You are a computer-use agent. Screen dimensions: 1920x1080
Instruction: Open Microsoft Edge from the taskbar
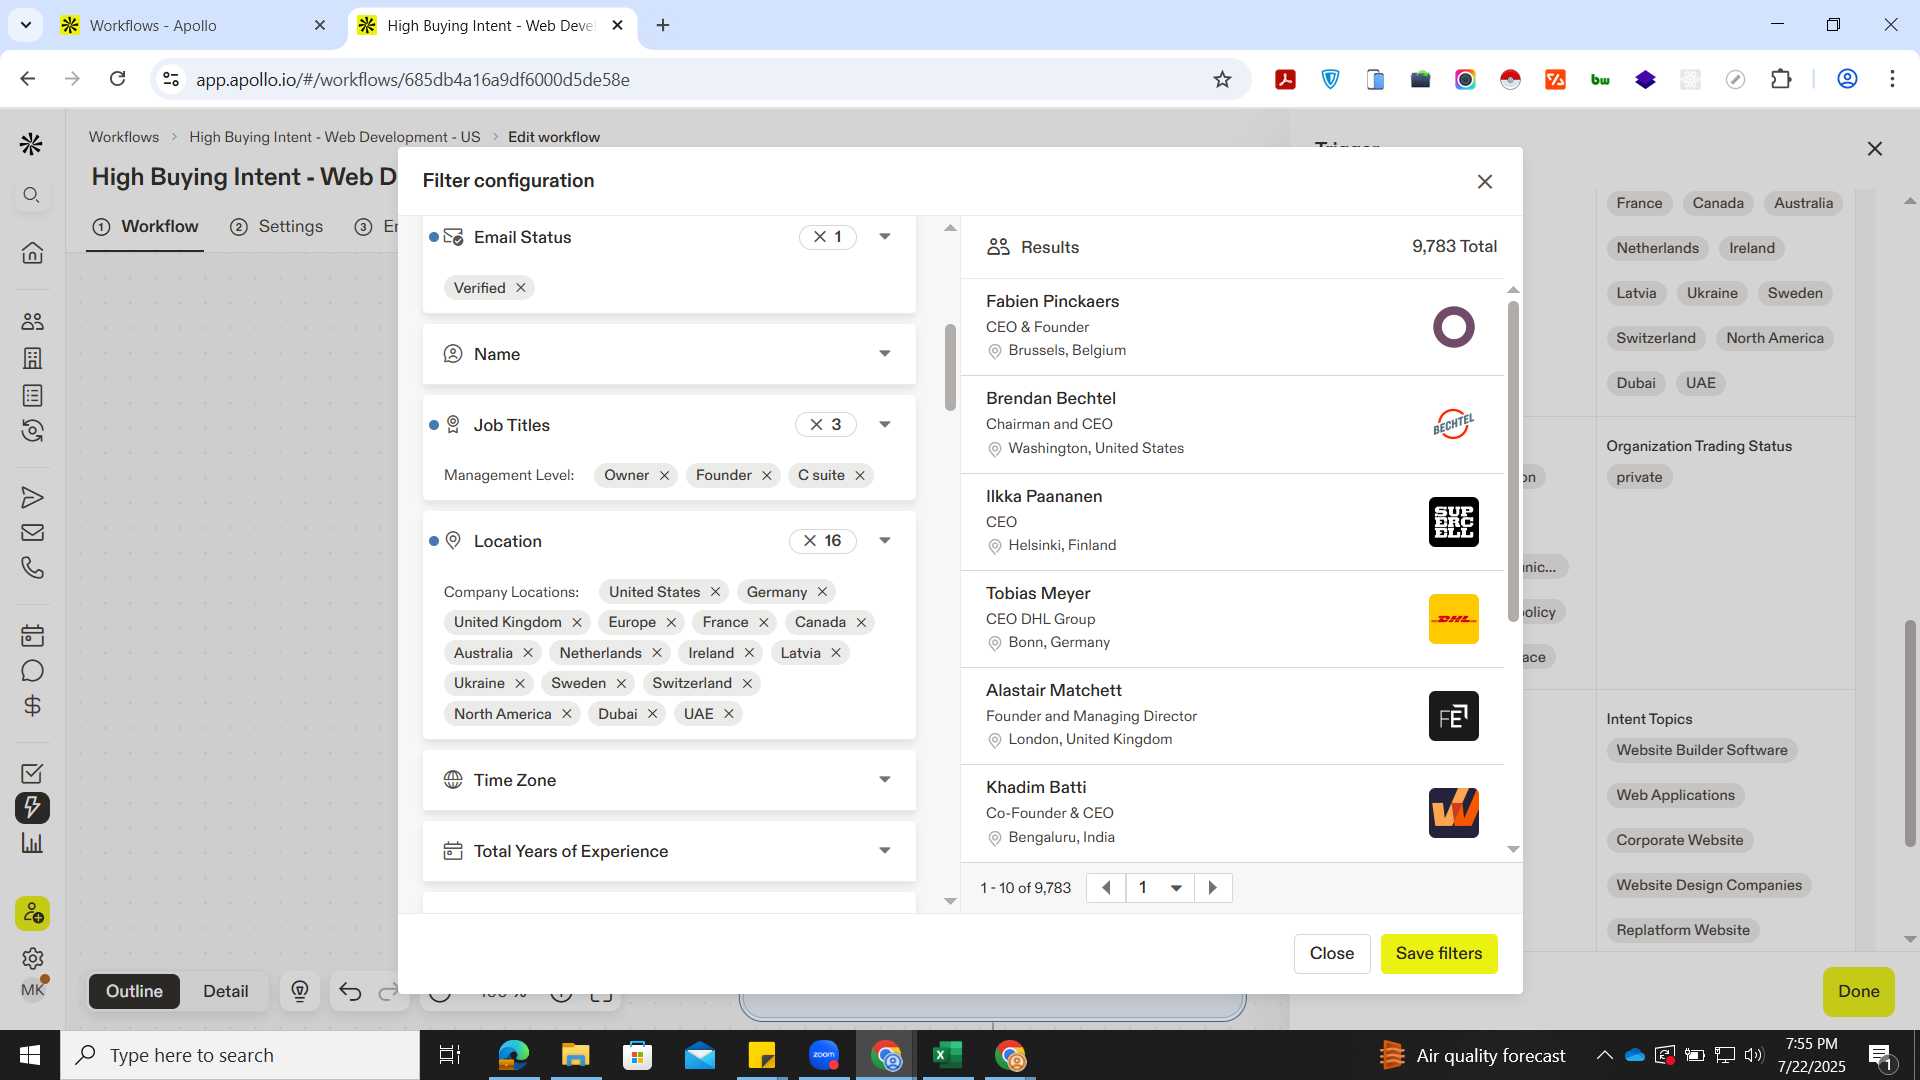pyautogui.click(x=513, y=1055)
